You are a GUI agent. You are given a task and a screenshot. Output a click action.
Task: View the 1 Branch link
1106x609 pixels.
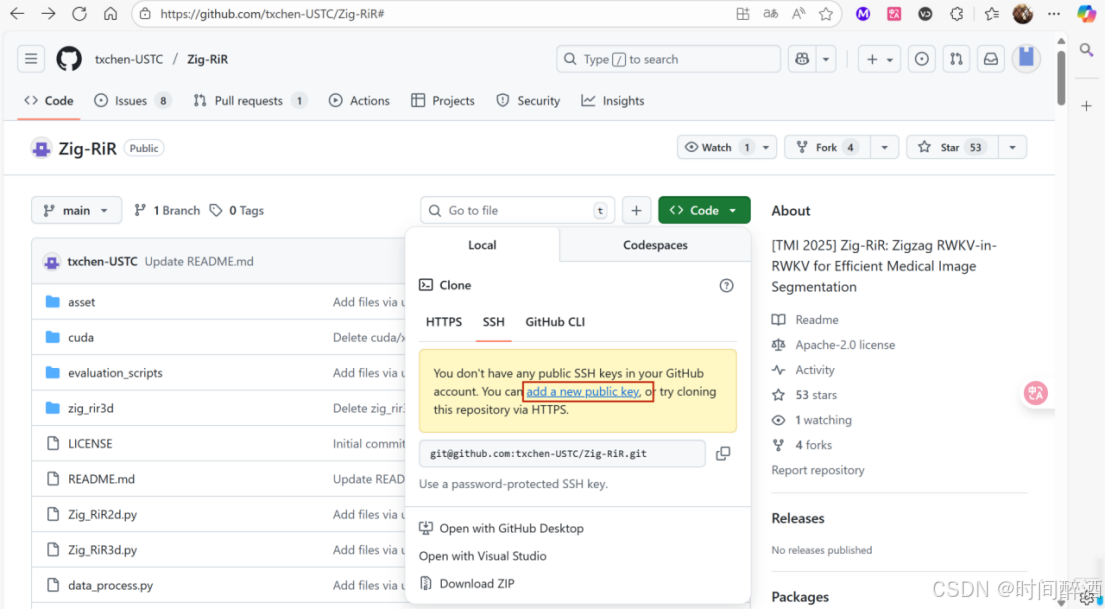click(x=167, y=210)
